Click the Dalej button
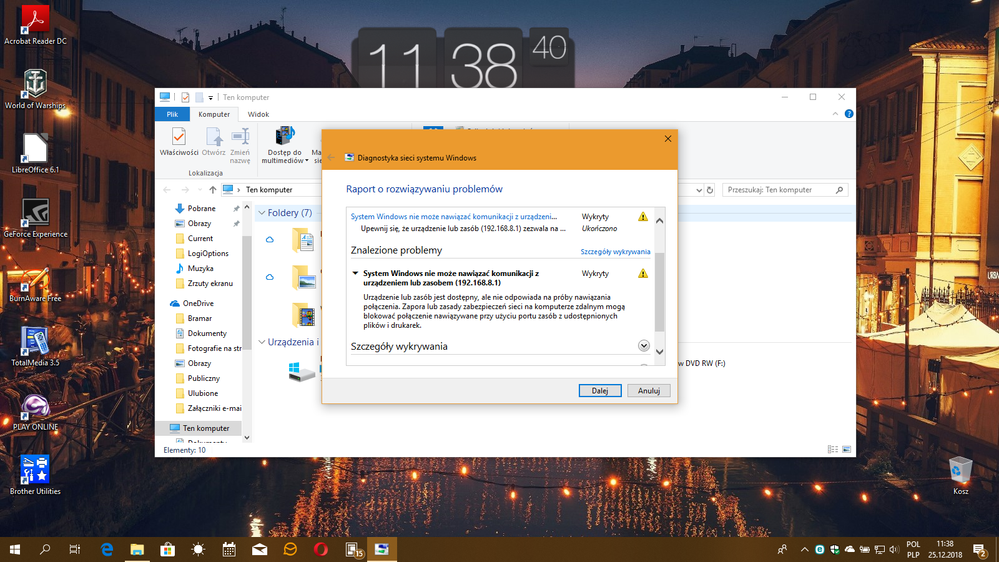The width and height of the screenshot is (999, 562). coord(599,390)
